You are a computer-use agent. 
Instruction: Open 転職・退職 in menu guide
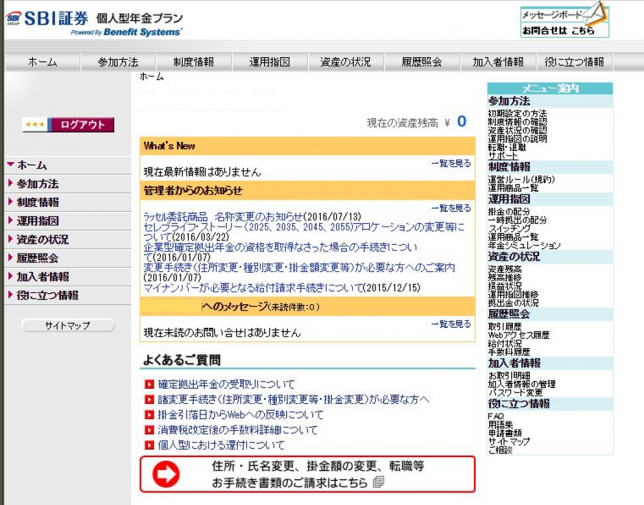(x=507, y=147)
